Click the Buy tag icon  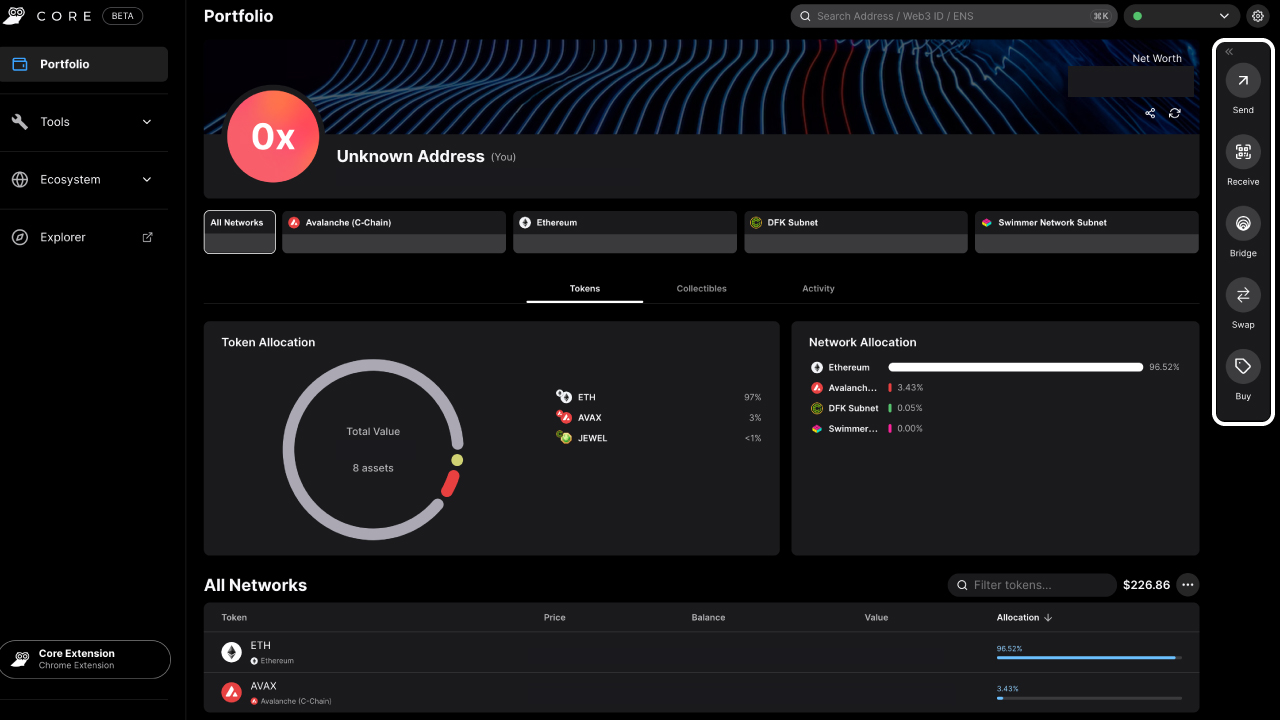click(x=1243, y=366)
